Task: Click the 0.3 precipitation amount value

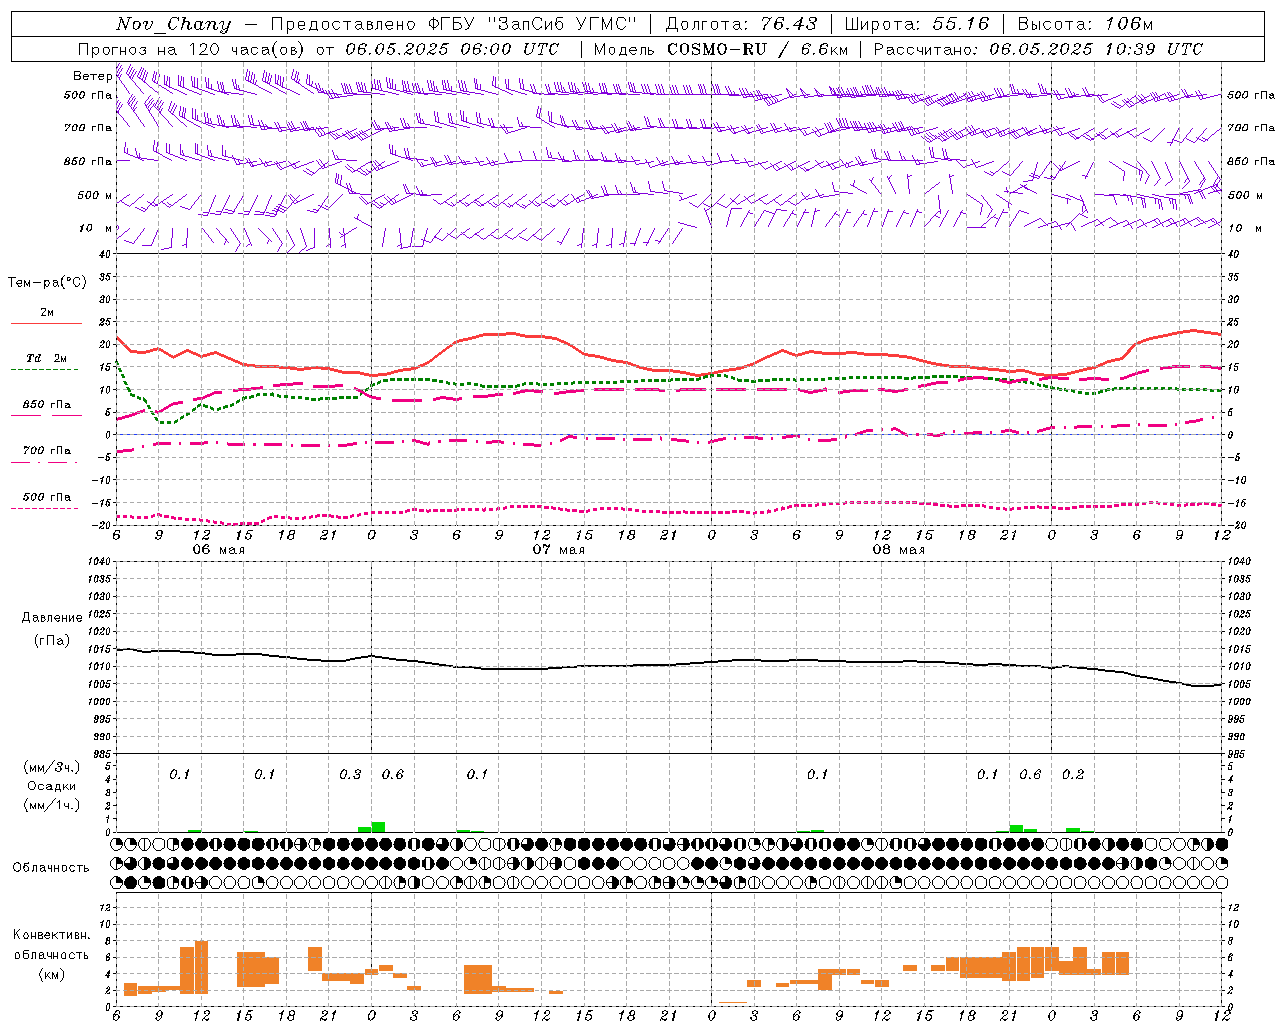Action: 350,774
